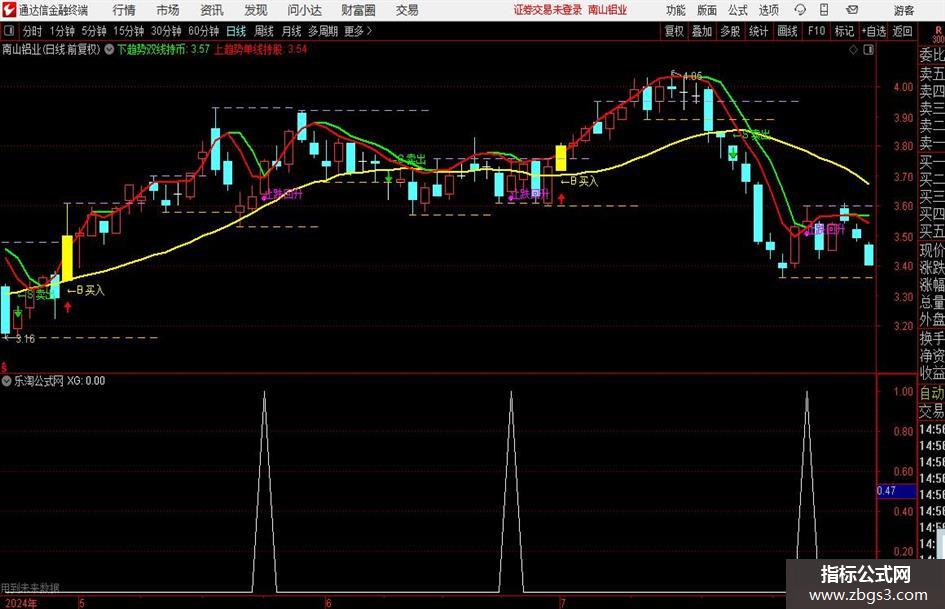Select the 自动 tab in right panel

tap(931, 393)
